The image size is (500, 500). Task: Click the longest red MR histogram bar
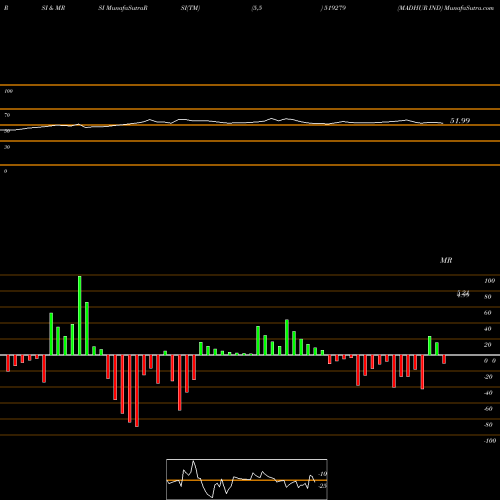click(x=137, y=391)
